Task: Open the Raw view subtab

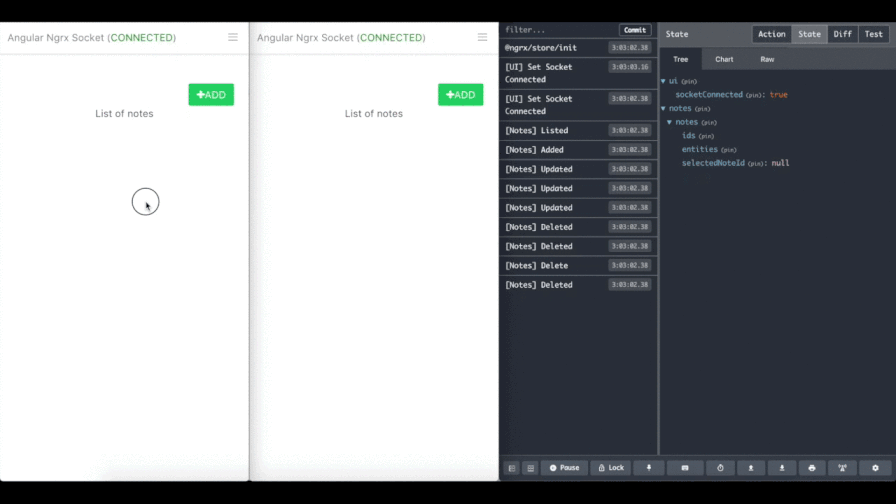Action: (x=767, y=59)
